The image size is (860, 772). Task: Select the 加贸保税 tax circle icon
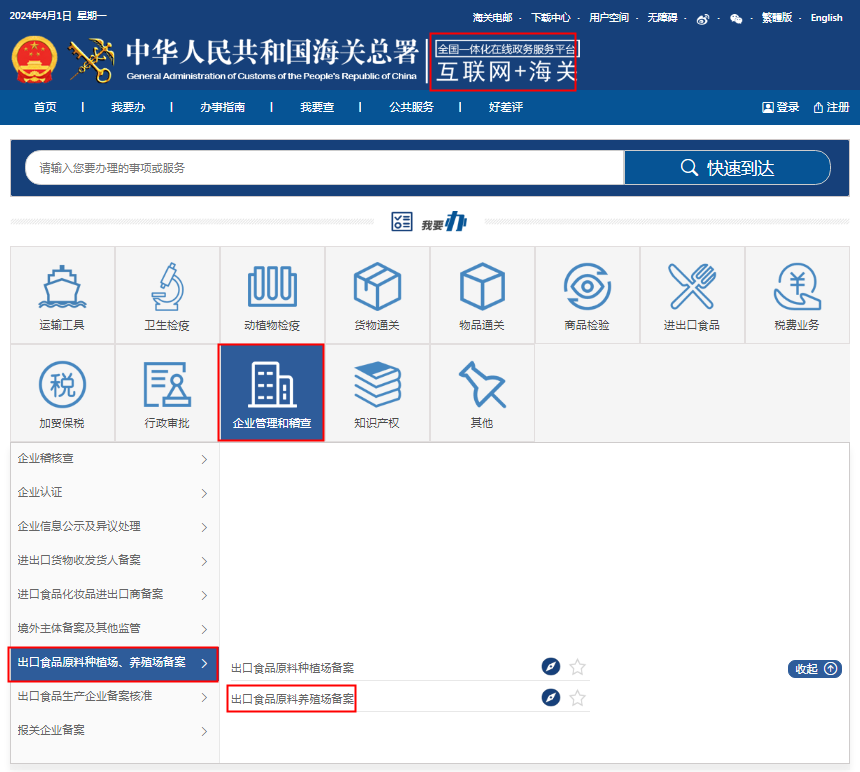pos(63,393)
